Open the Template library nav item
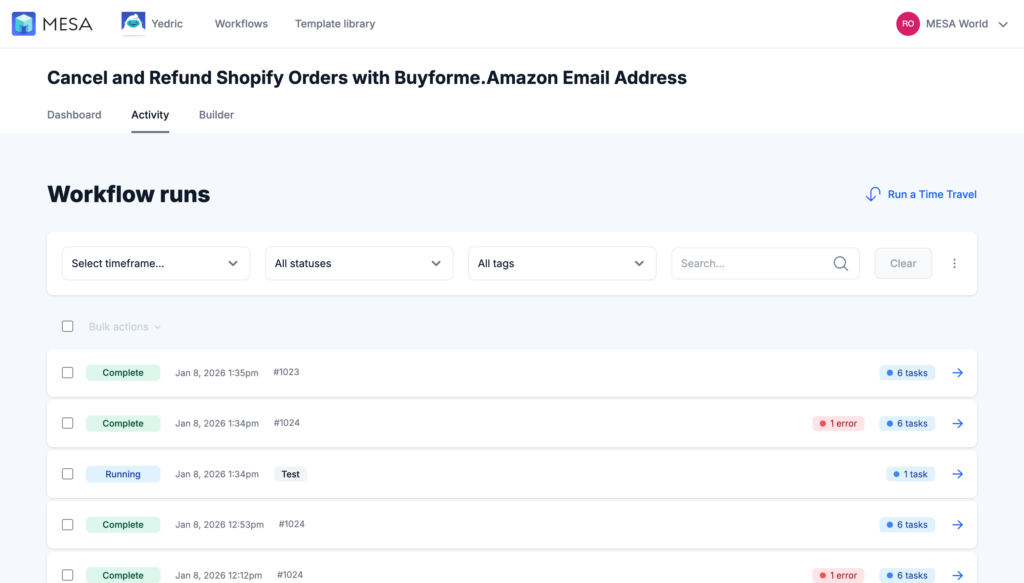The height and width of the screenshot is (583, 1024). tap(335, 24)
